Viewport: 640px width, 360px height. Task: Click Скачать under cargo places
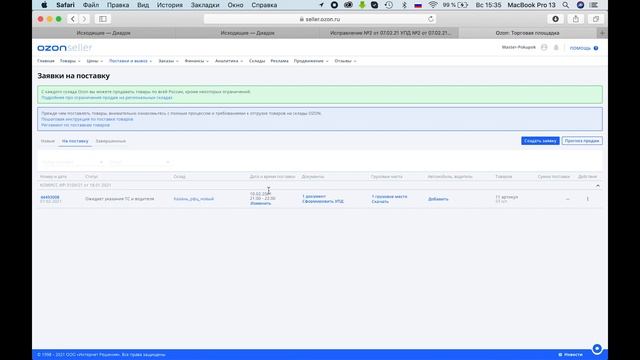tap(380, 202)
